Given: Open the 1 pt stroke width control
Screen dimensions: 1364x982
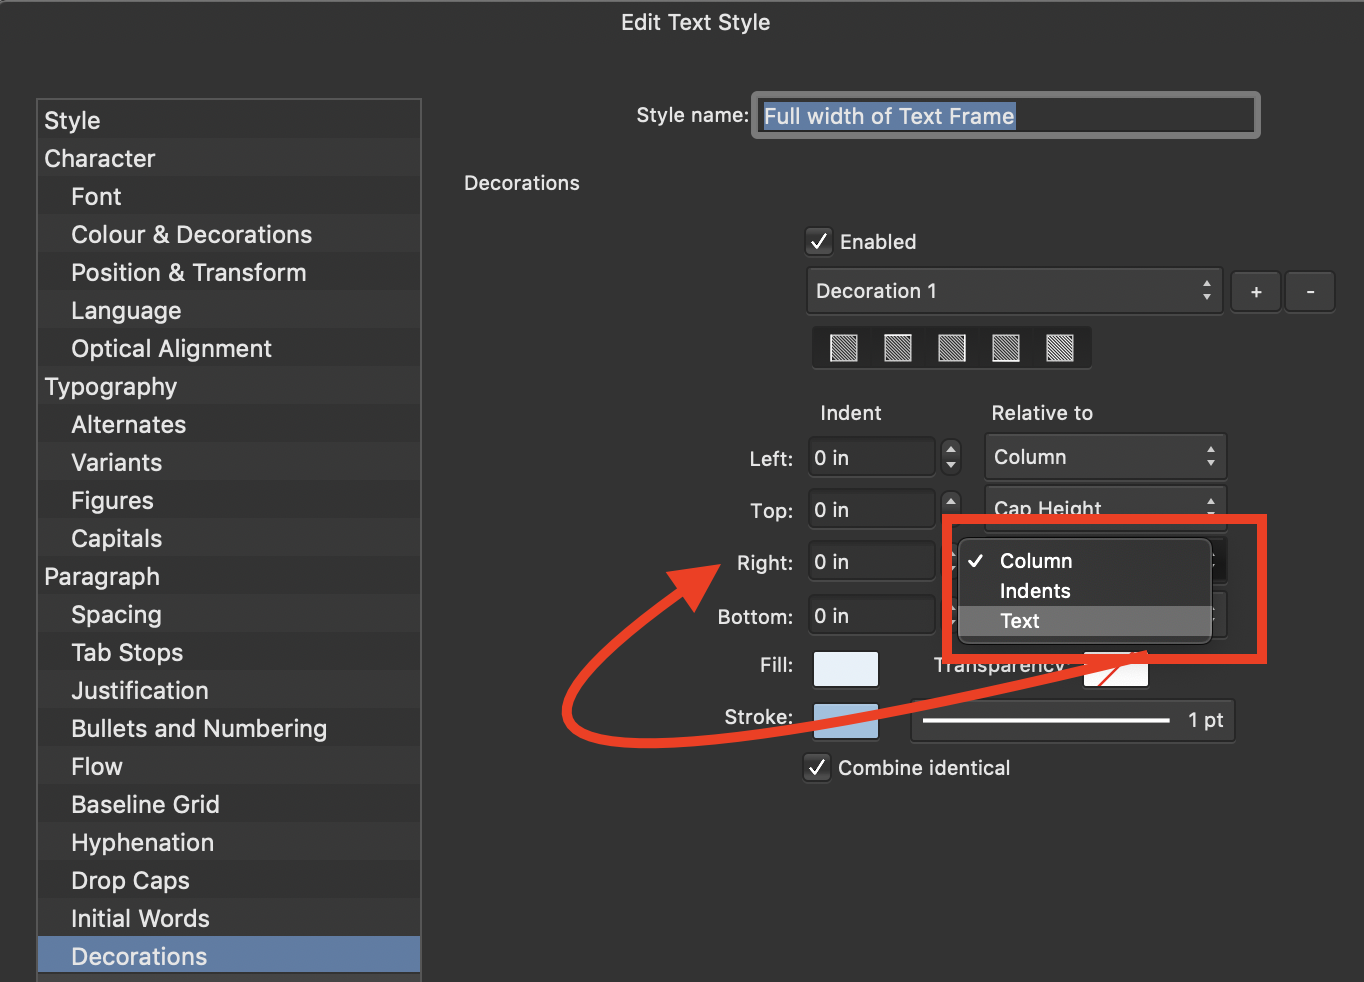Looking at the screenshot, I should (1072, 719).
